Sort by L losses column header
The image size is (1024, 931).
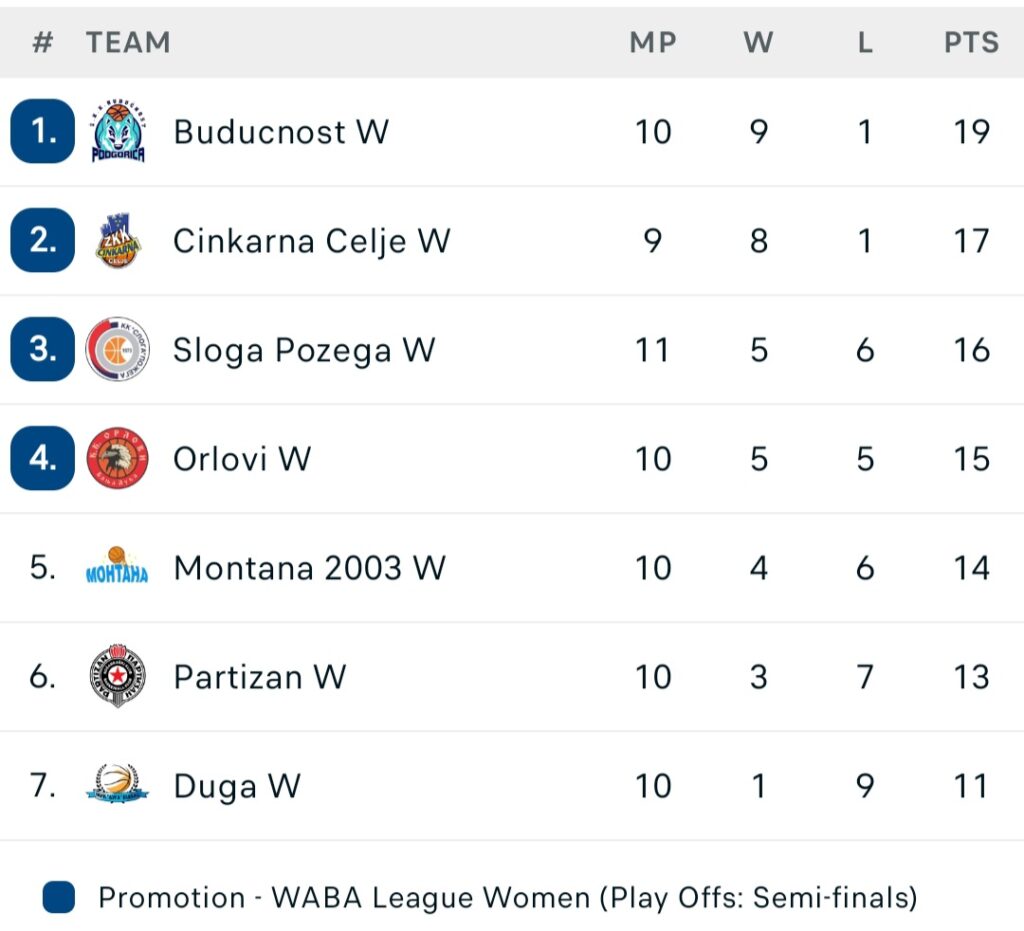(x=865, y=42)
